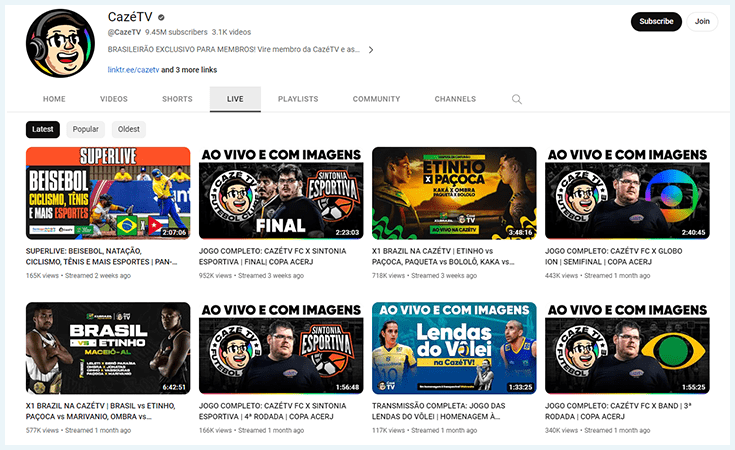Open the Sintonia Esportiva FINAL thumbnail
735x450 pixels.
tap(281, 193)
